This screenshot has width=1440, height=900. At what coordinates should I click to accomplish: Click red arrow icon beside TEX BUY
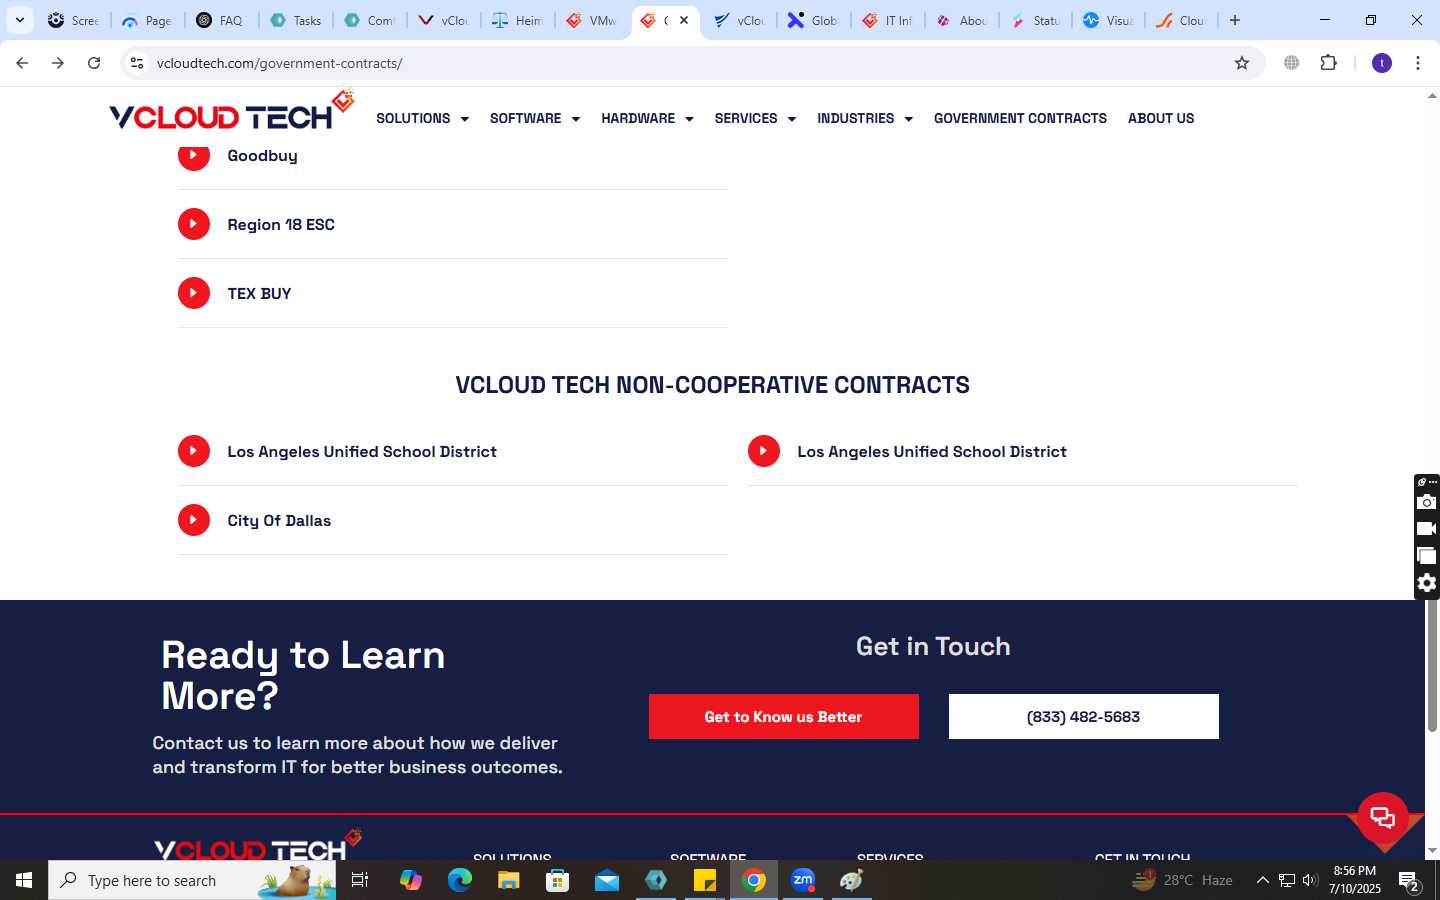point(194,293)
